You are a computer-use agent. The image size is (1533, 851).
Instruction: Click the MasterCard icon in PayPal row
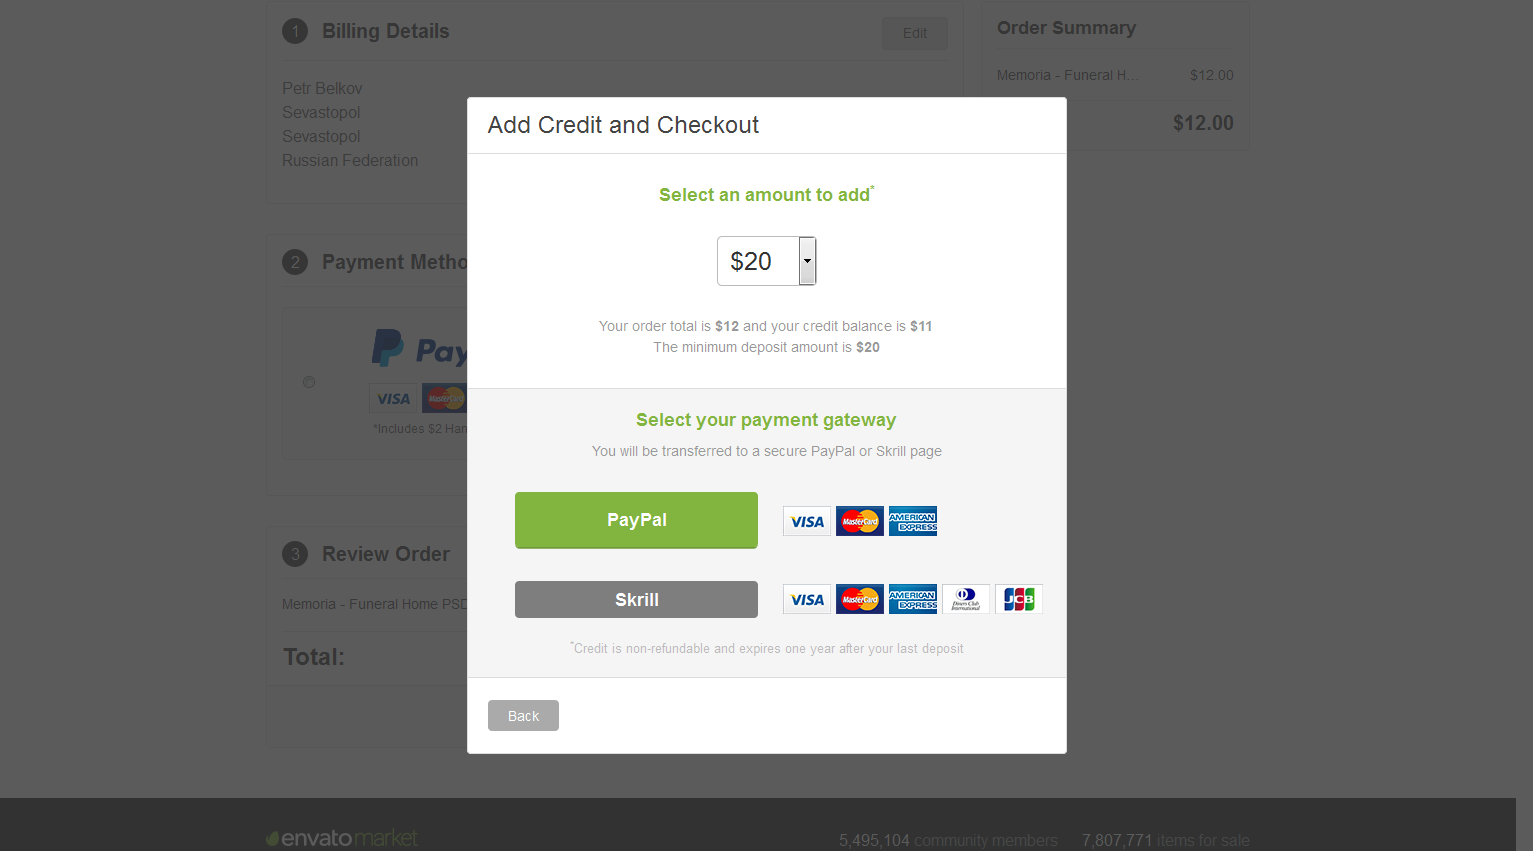point(860,521)
